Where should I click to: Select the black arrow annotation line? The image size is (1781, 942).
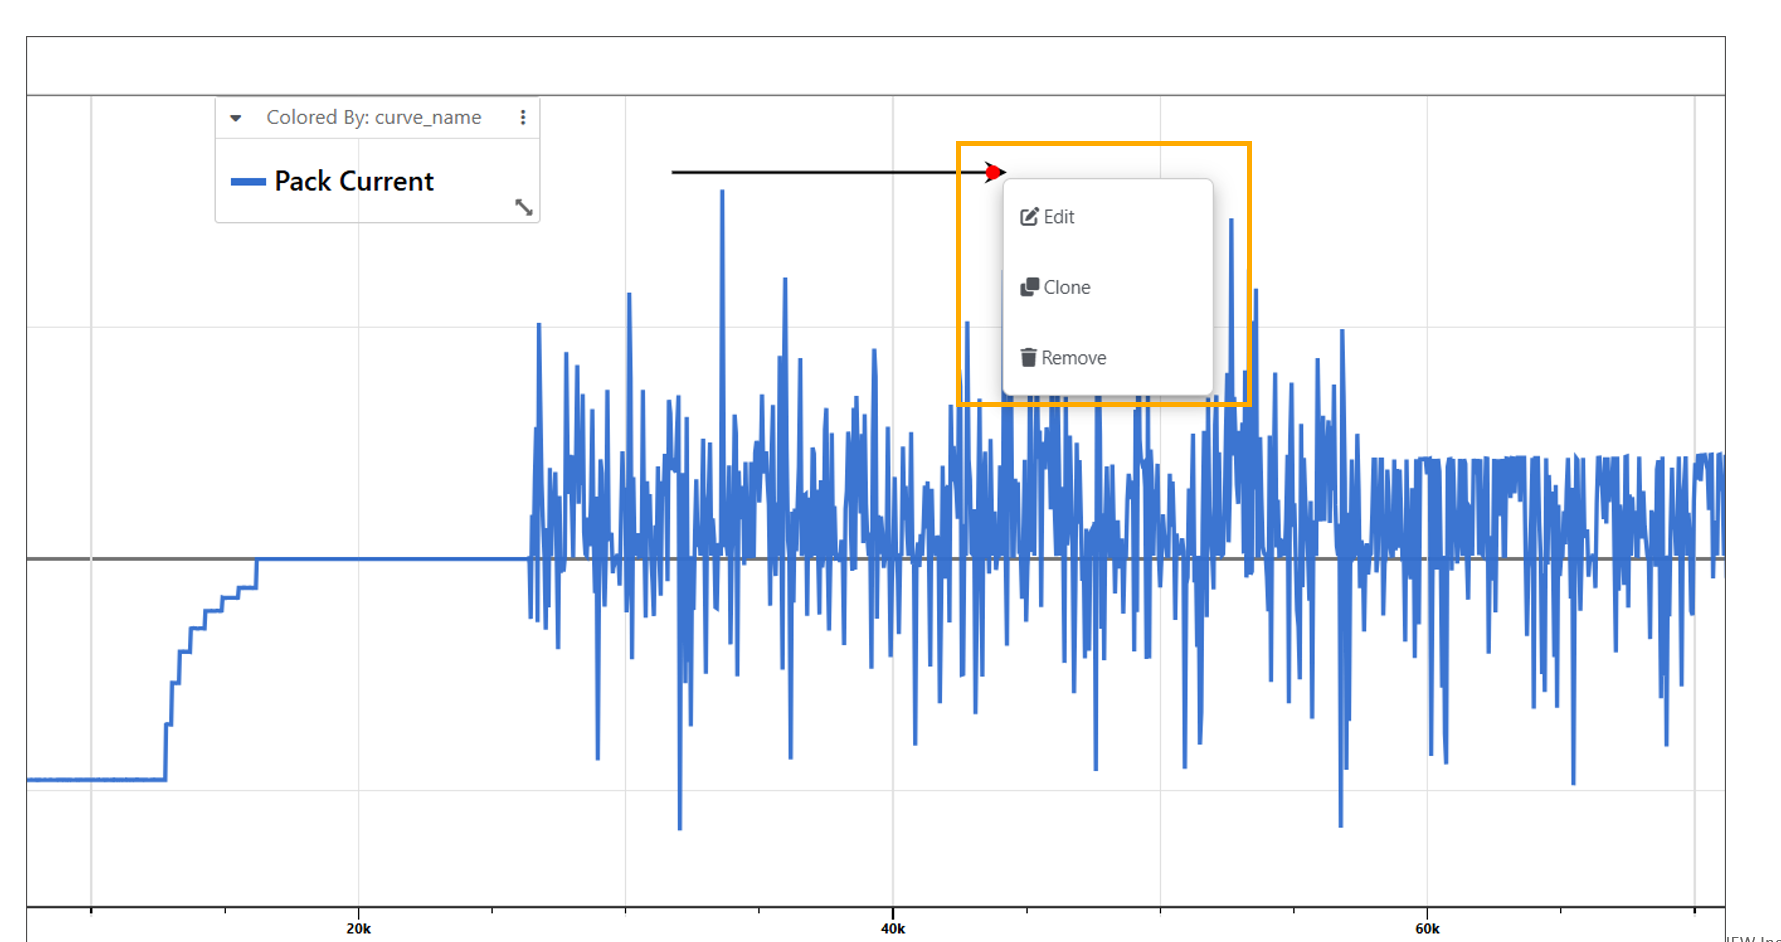[820, 172]
